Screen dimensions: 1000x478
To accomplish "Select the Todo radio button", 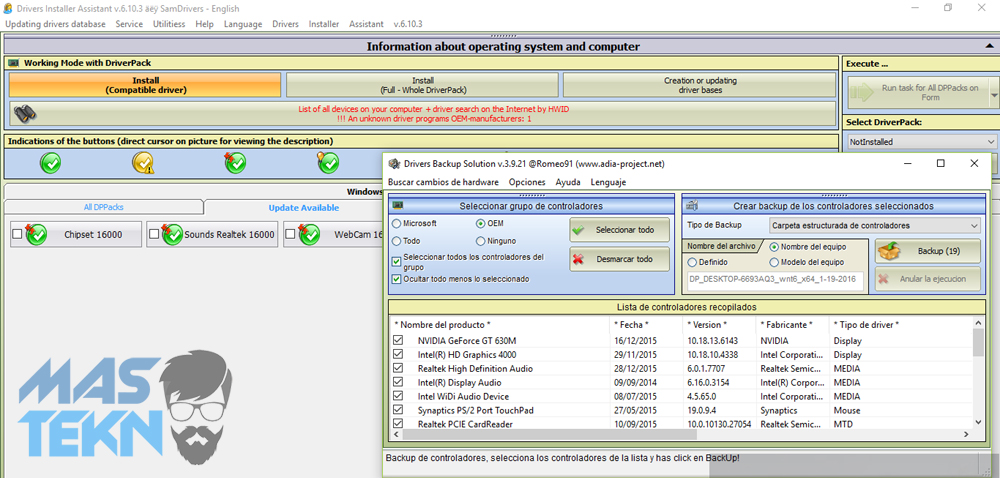I will (x=397, y=241).
